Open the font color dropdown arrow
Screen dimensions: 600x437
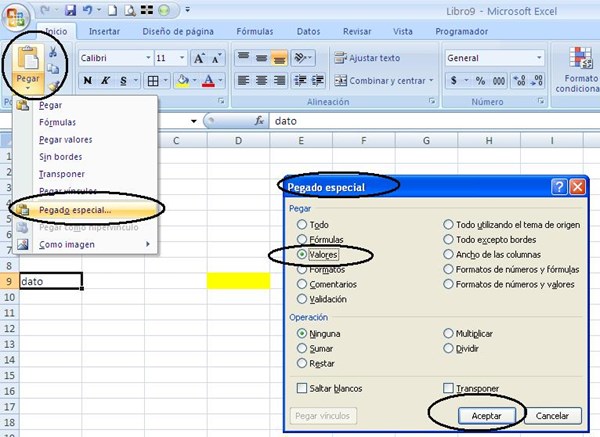point(220,81)
